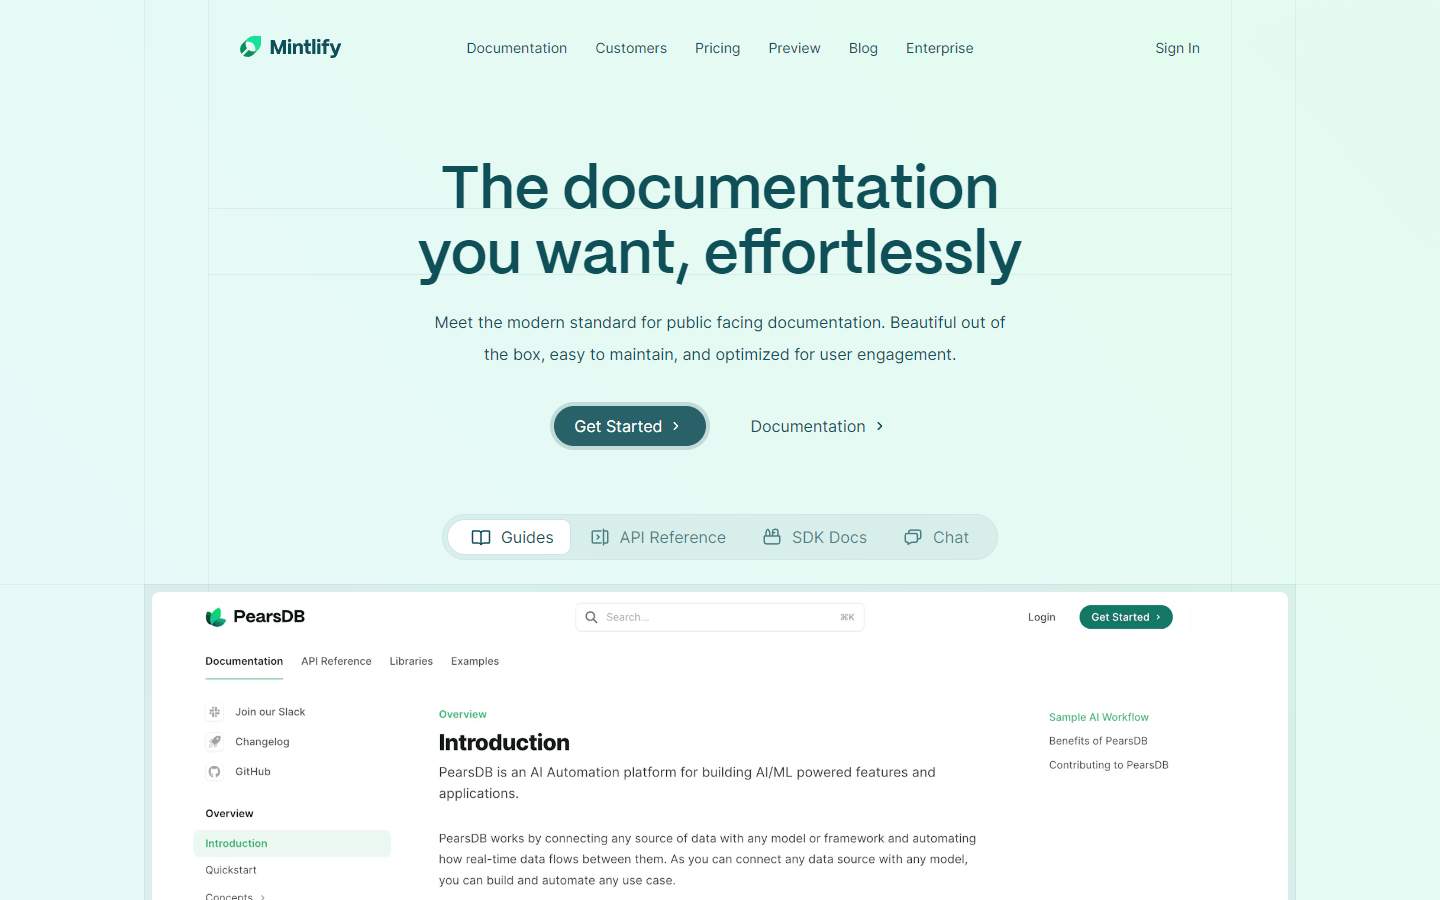Click the API Reference tab icon
This screenshot has height=900, width=1440.
(x=600, y=537)
